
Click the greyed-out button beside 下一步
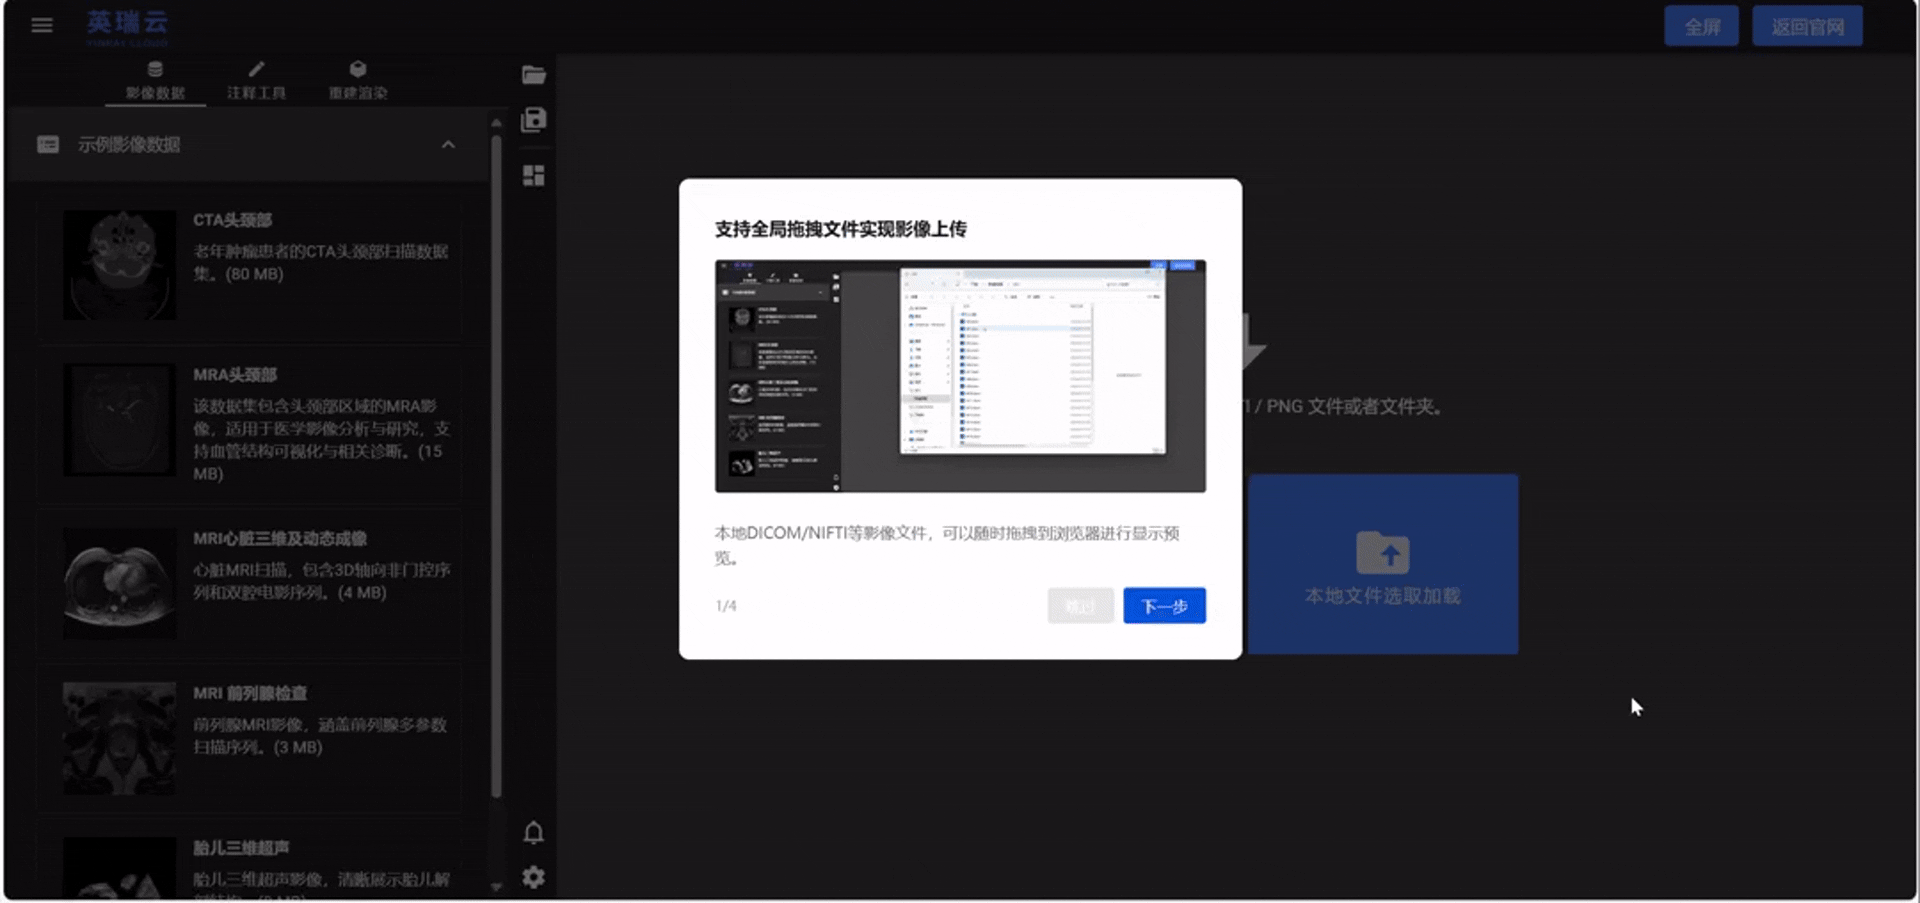pos(1080,606)
